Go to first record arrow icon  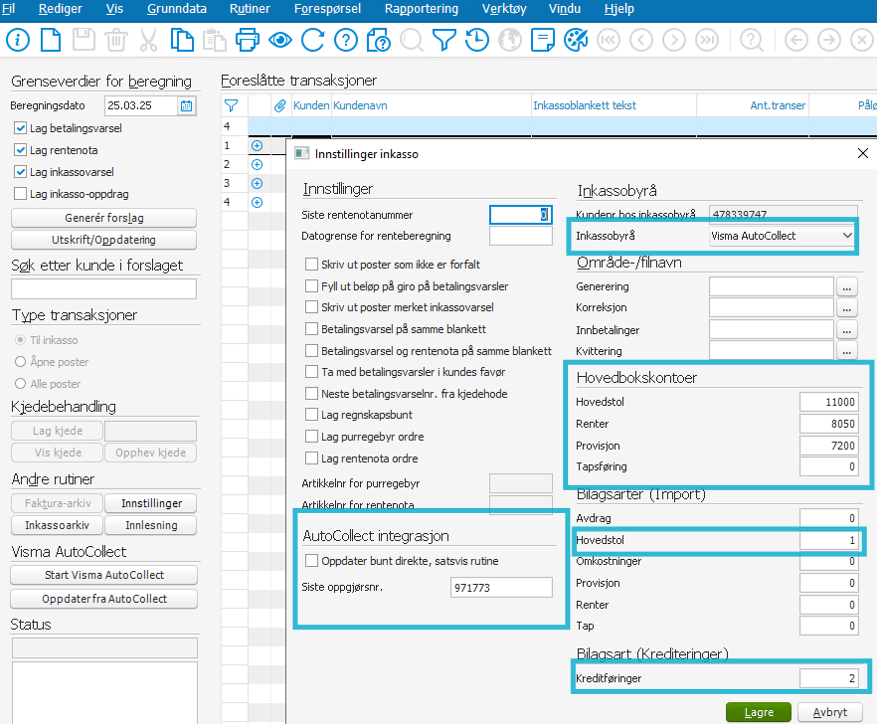(x=609, y=40)
